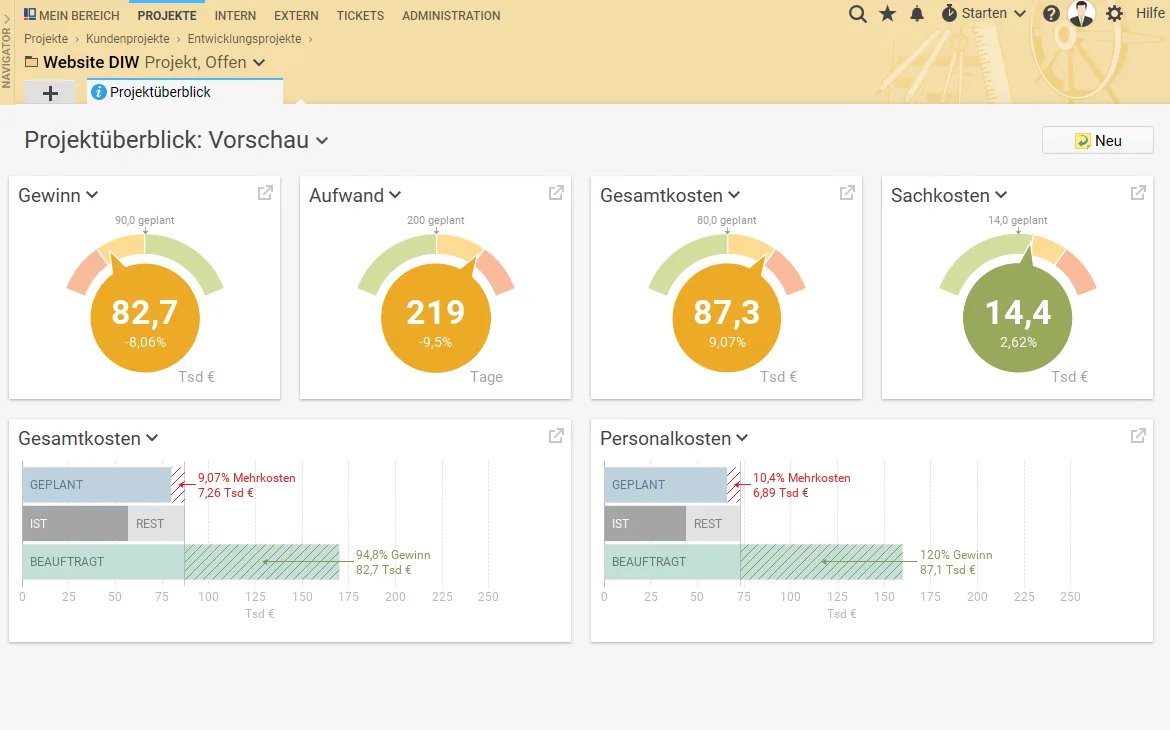Pop out the Personalkosten chart widget
Viewport: 1170px width, 730px height.
click(1138, 435)
